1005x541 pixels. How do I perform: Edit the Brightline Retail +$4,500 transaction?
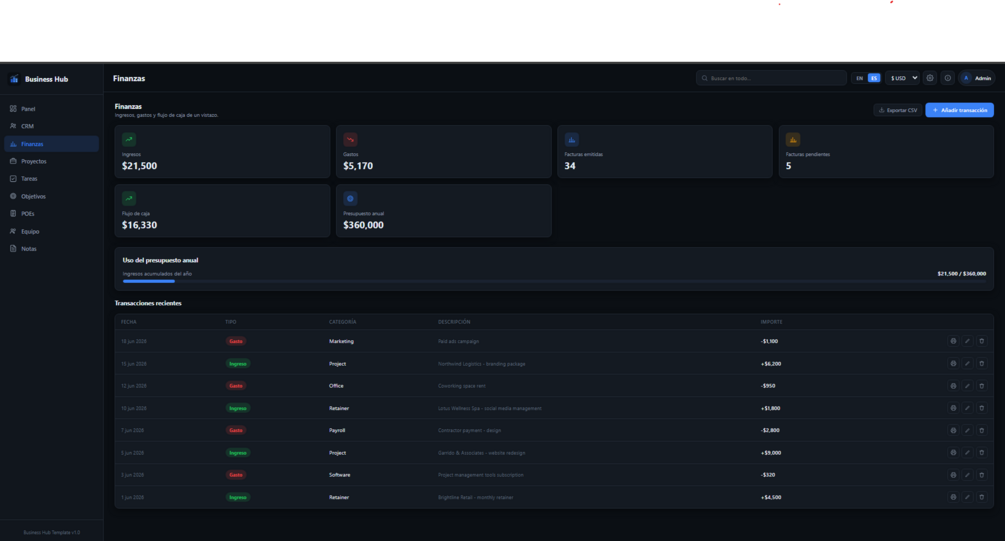967,497
